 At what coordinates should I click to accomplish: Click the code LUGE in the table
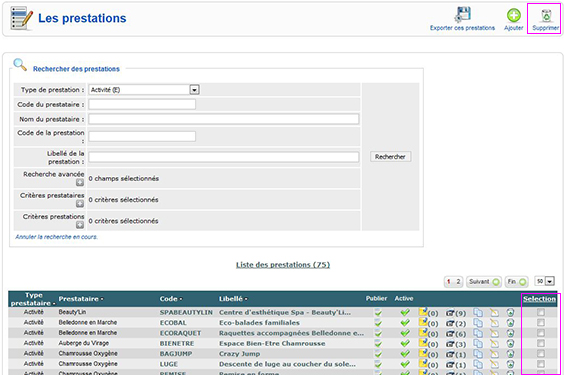point(169,365)
